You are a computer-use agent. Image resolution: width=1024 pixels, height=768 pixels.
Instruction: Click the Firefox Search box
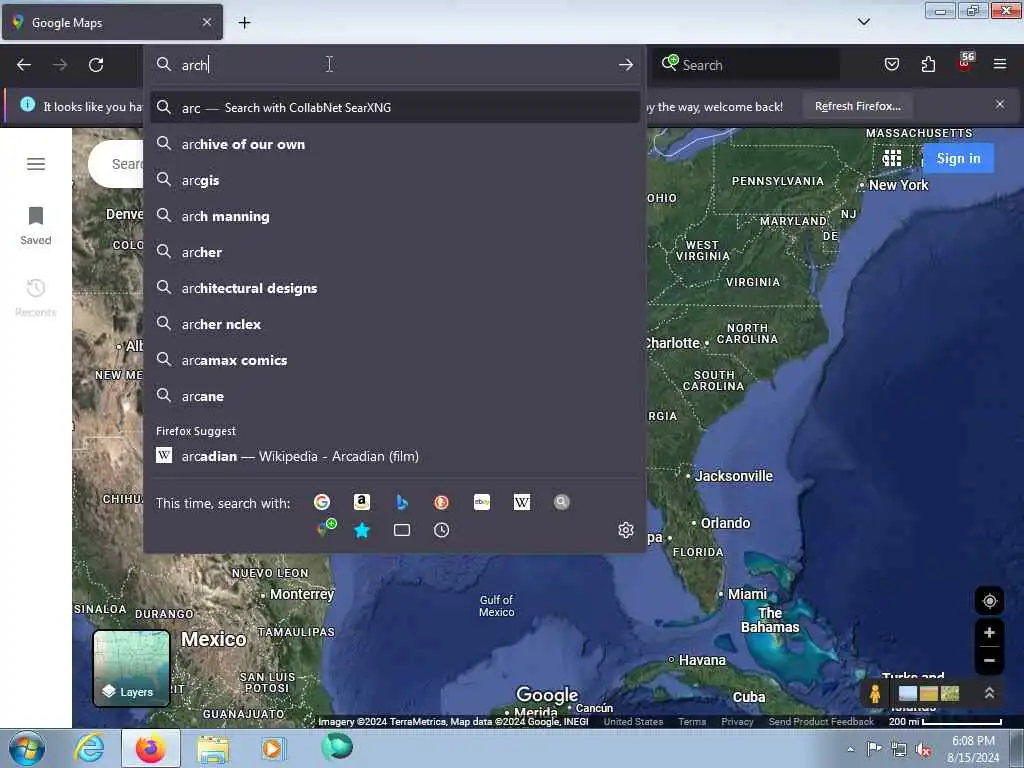[x=746, y=65]
